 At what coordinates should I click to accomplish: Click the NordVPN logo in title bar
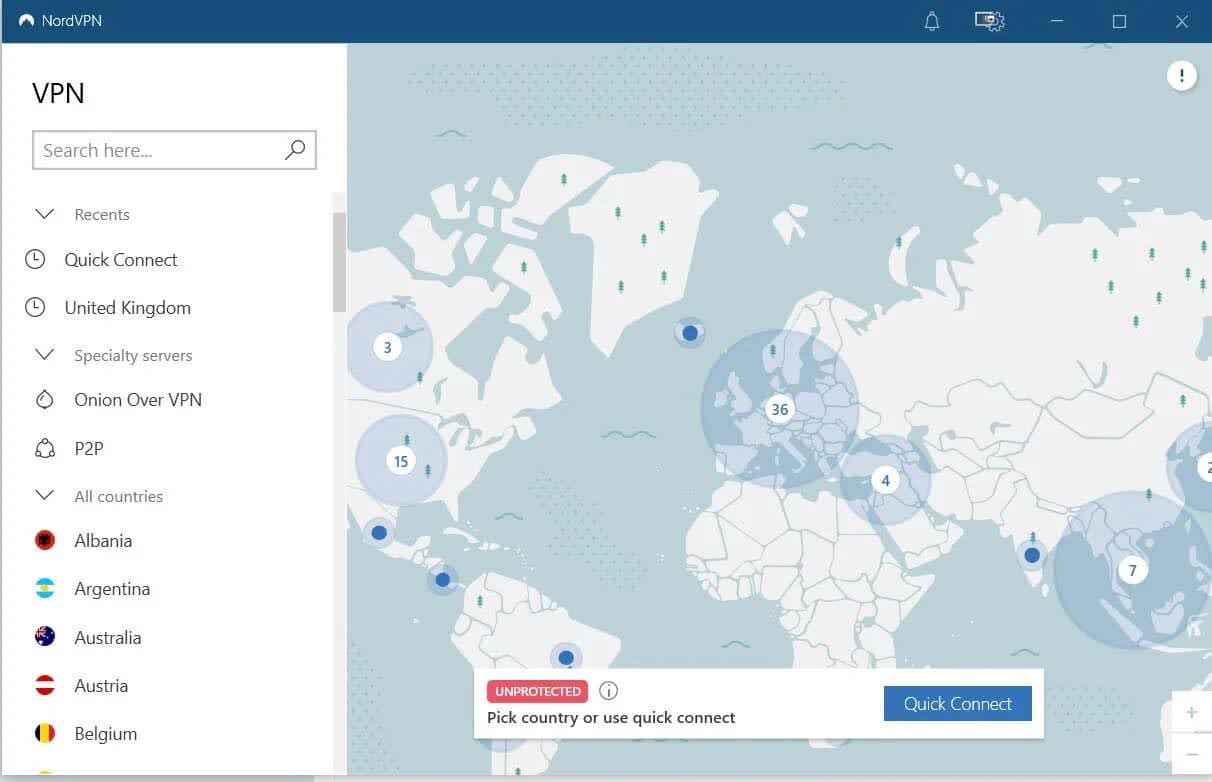pos(26,21)
